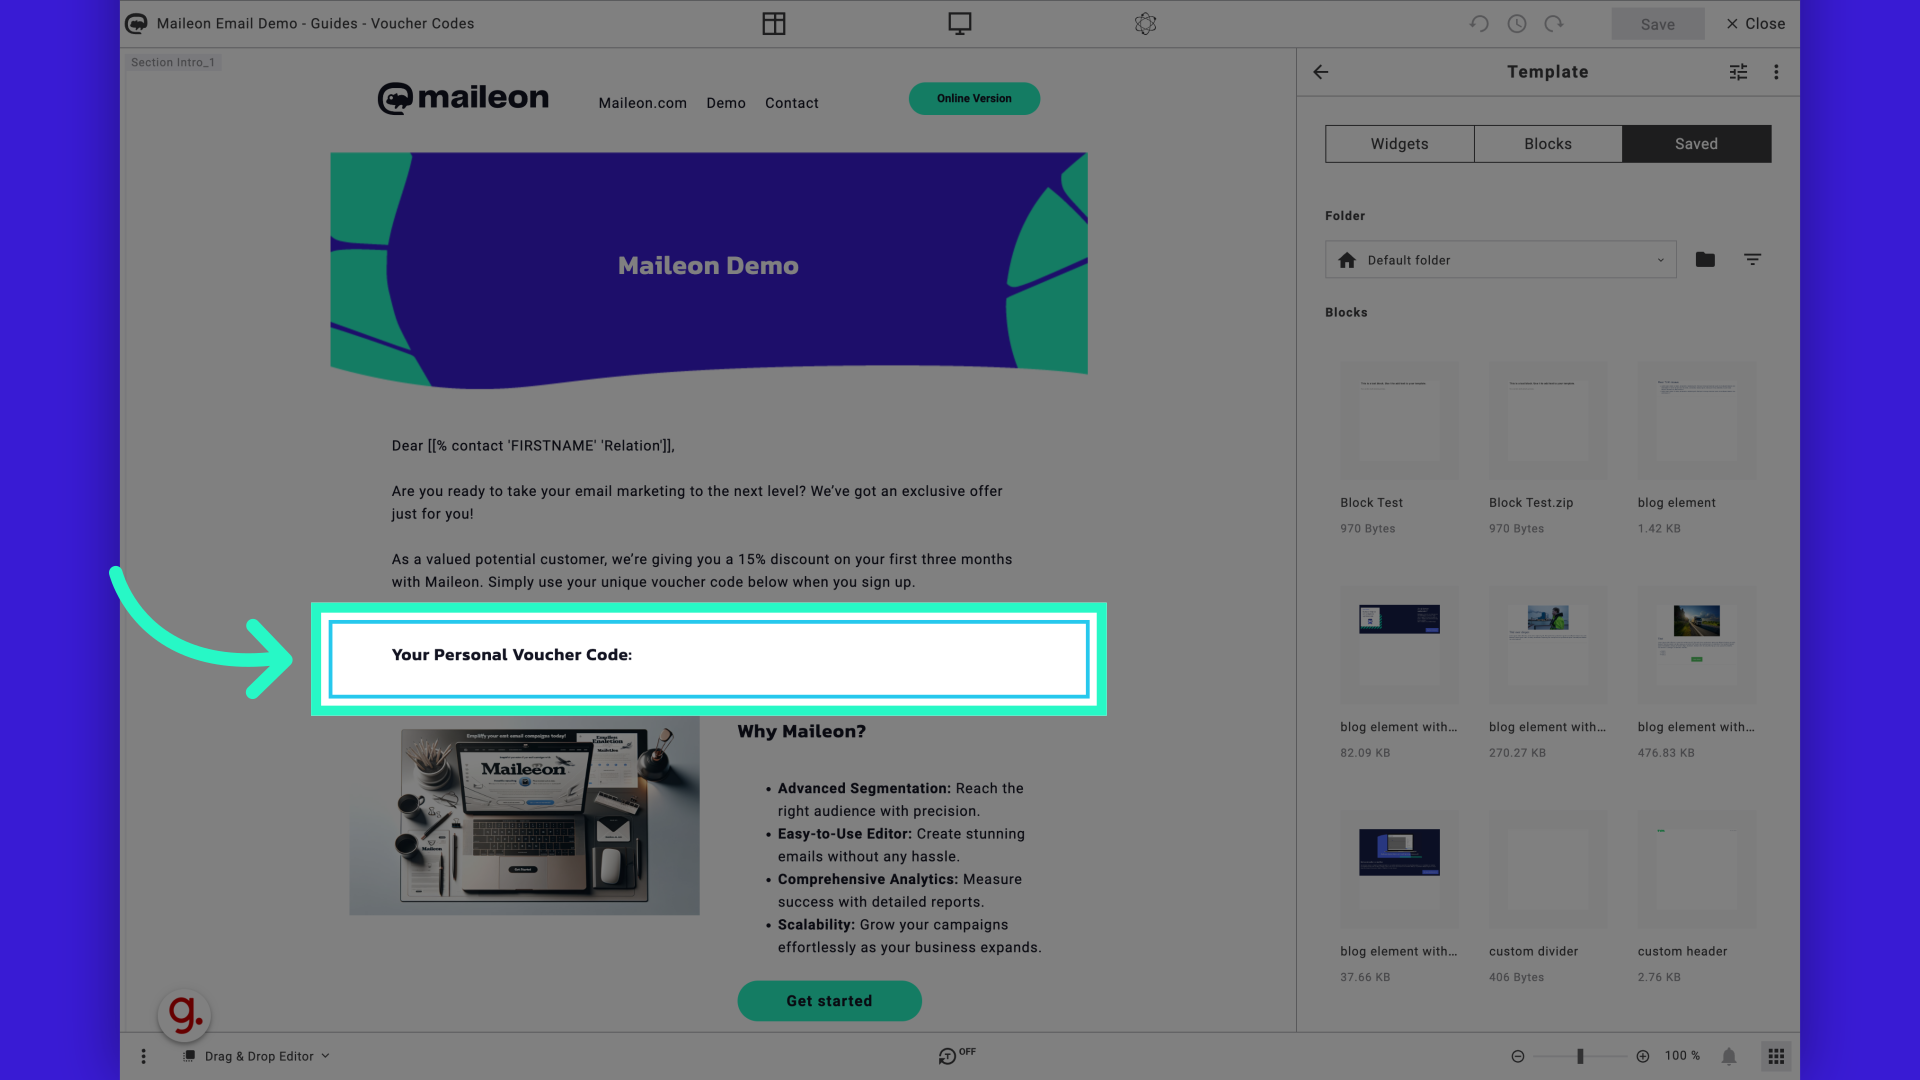Click the Online Version button

(x=974, y=98)
